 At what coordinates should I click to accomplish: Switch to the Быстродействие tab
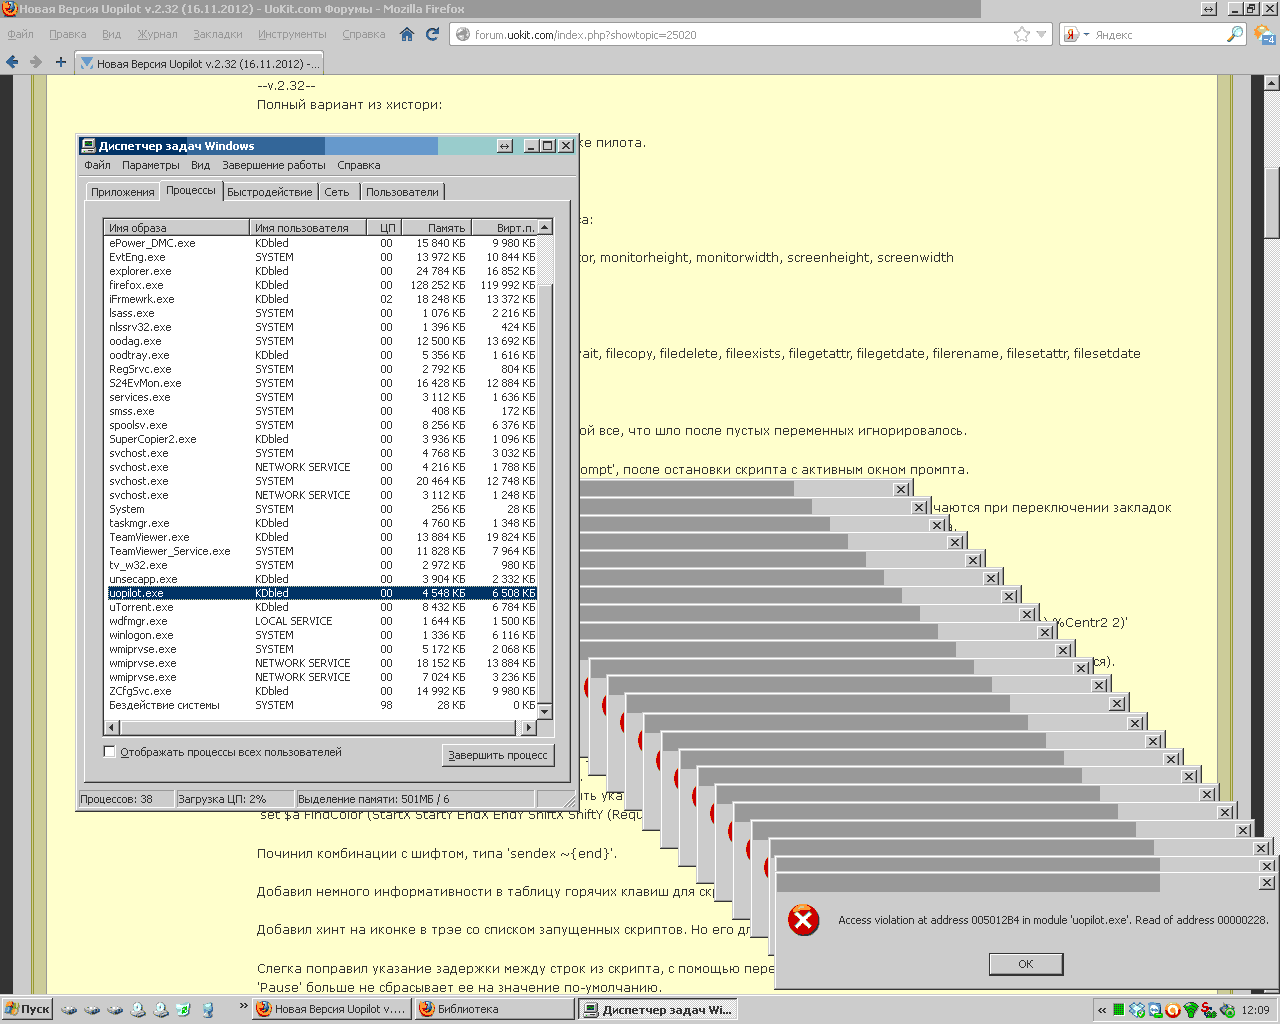click(x=269, y=192)
